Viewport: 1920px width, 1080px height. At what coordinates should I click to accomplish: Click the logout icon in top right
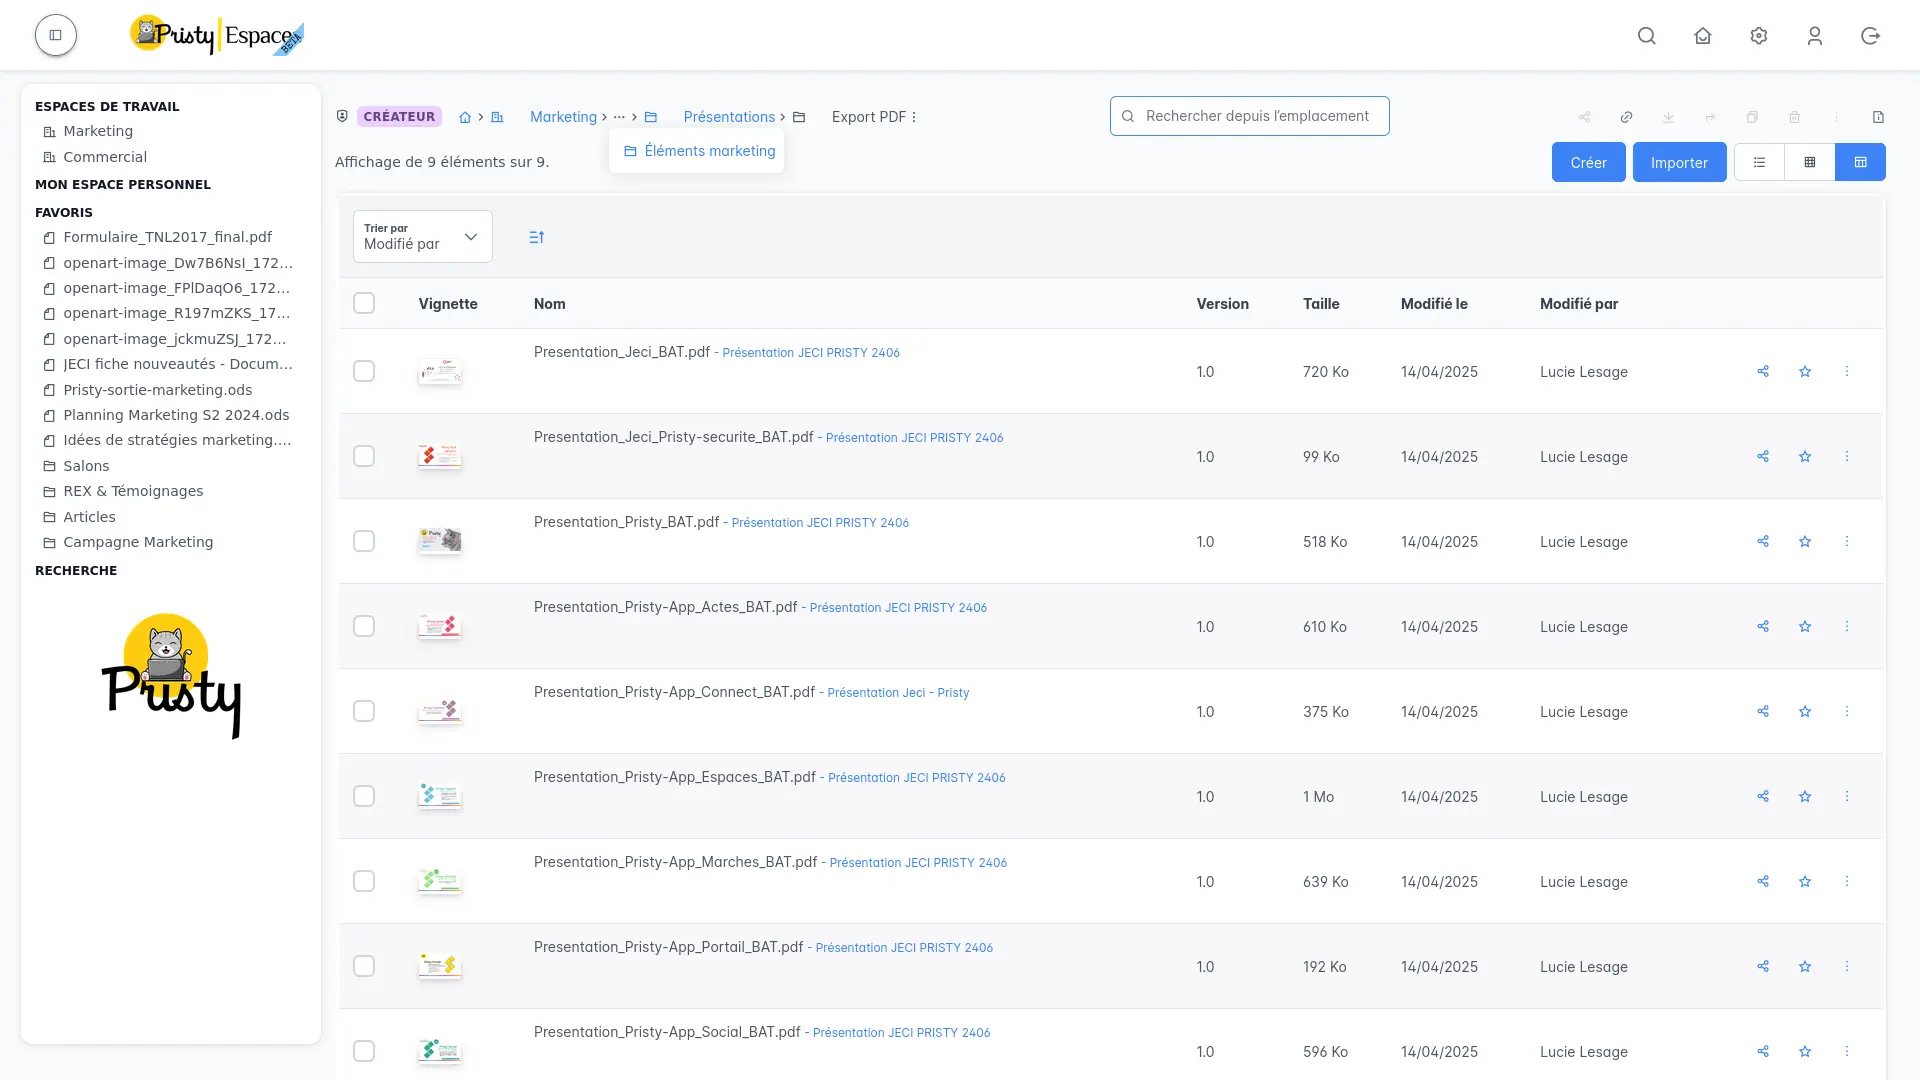pyautogui.click(x=1871, y=36)
